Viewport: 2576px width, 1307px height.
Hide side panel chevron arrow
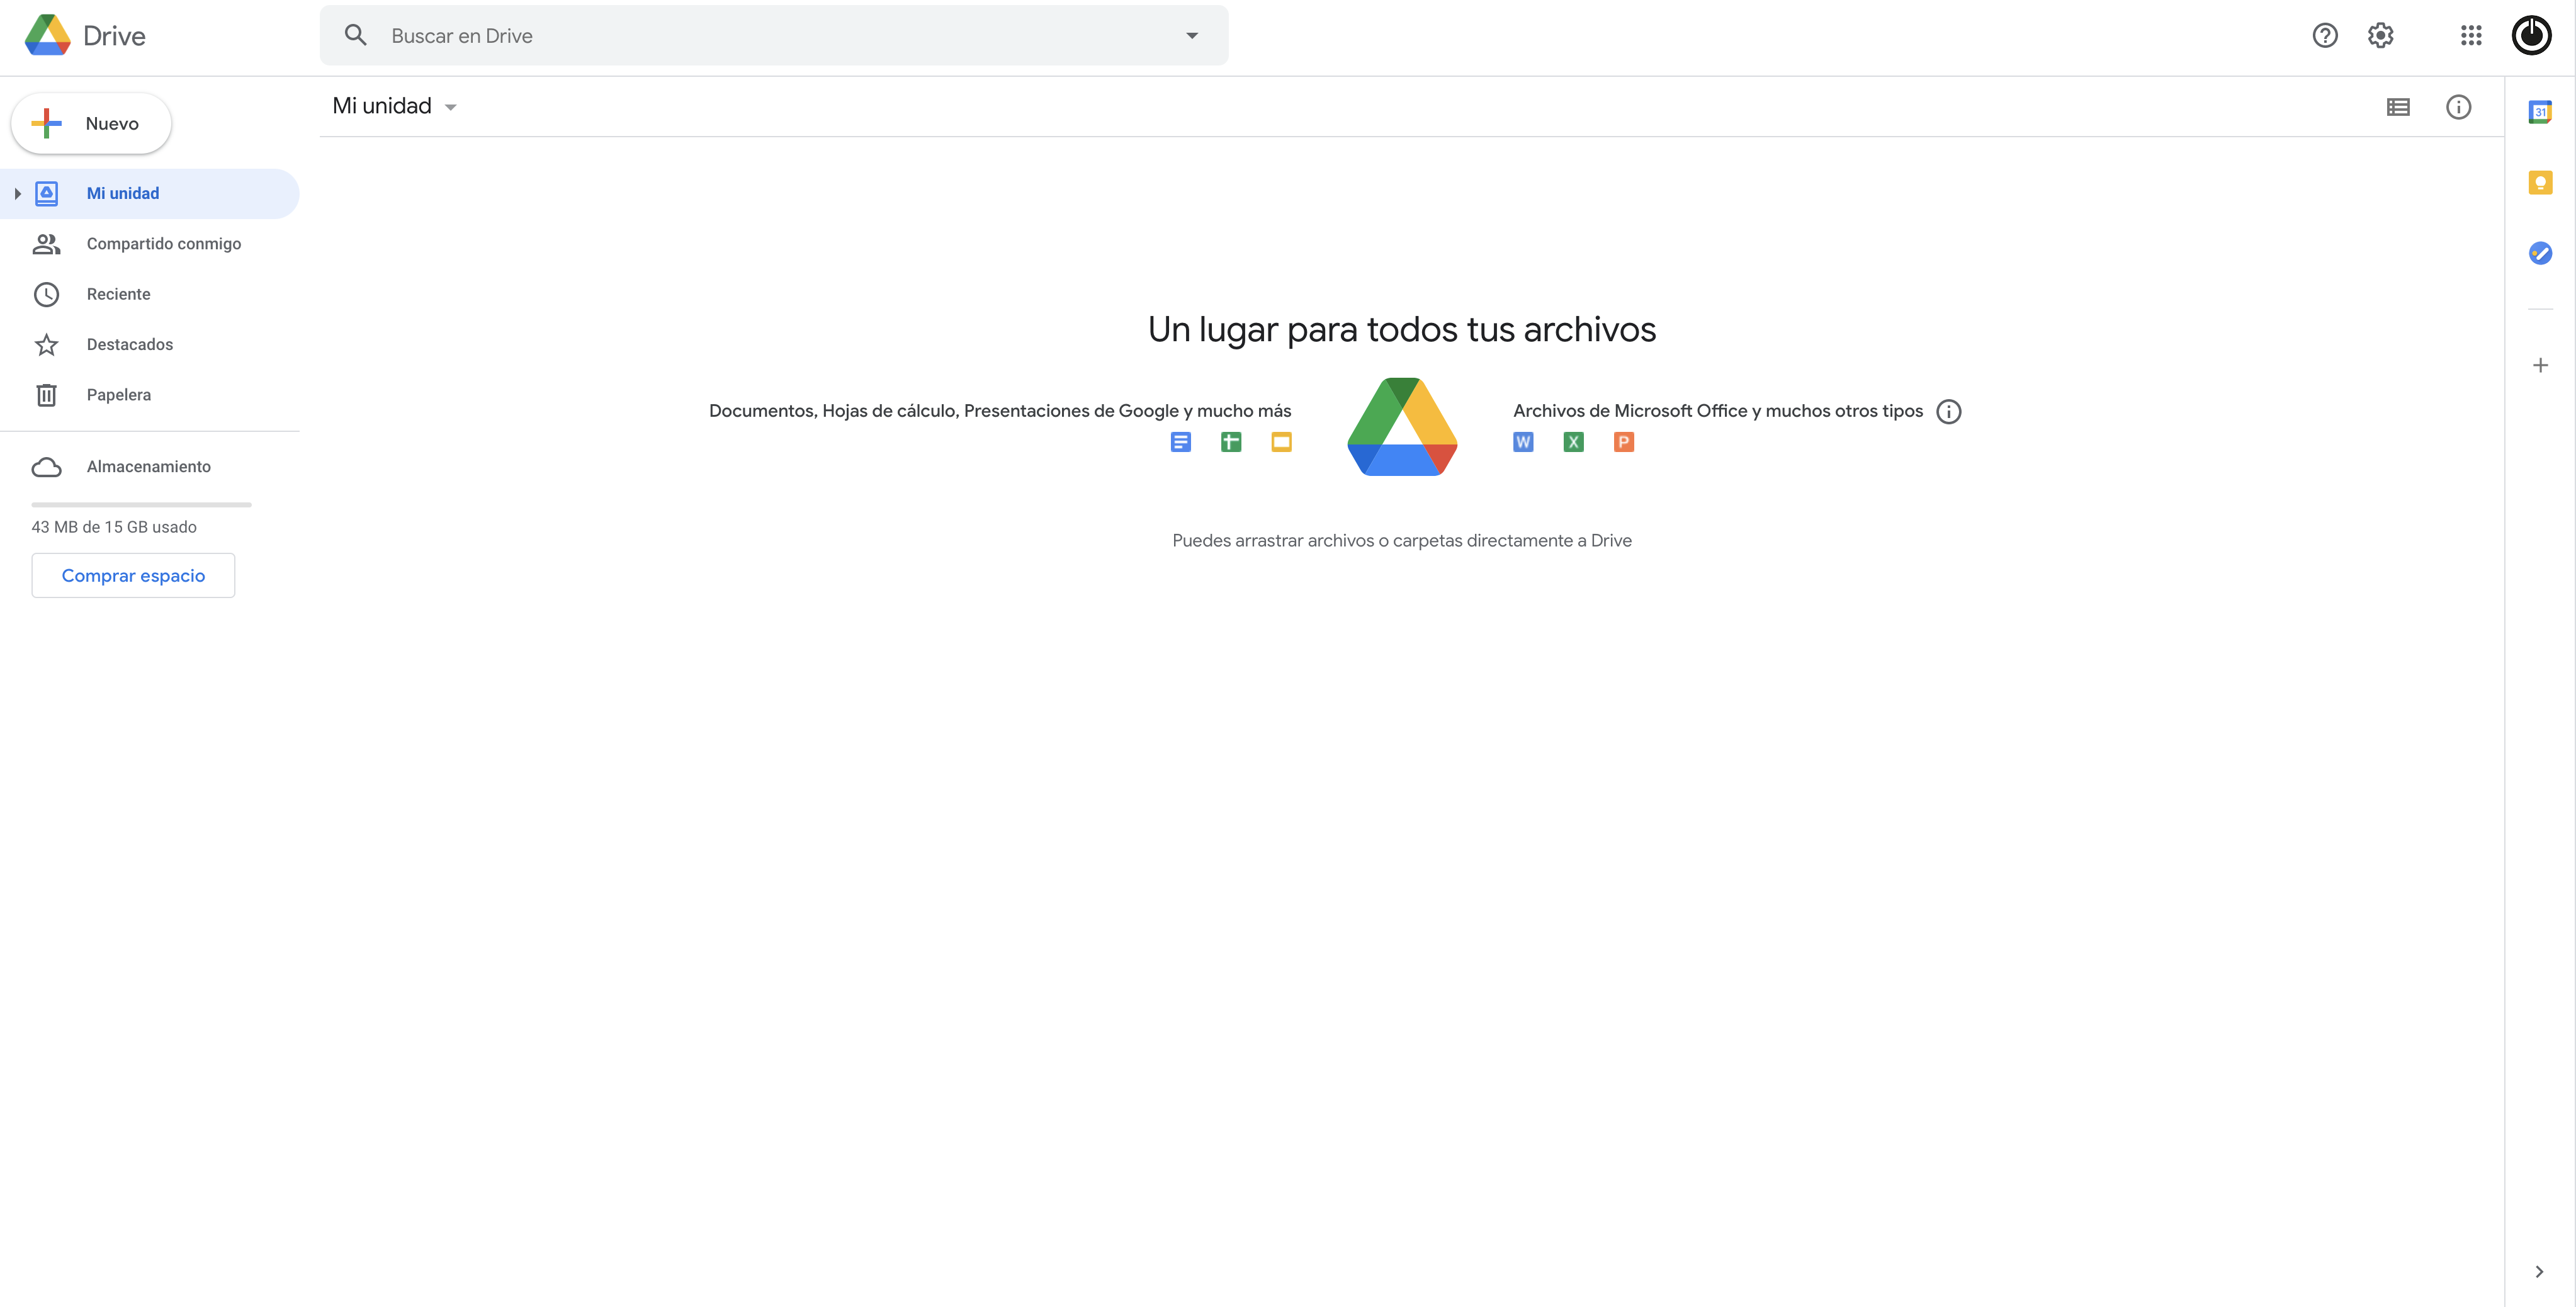click(2539, 1272)
